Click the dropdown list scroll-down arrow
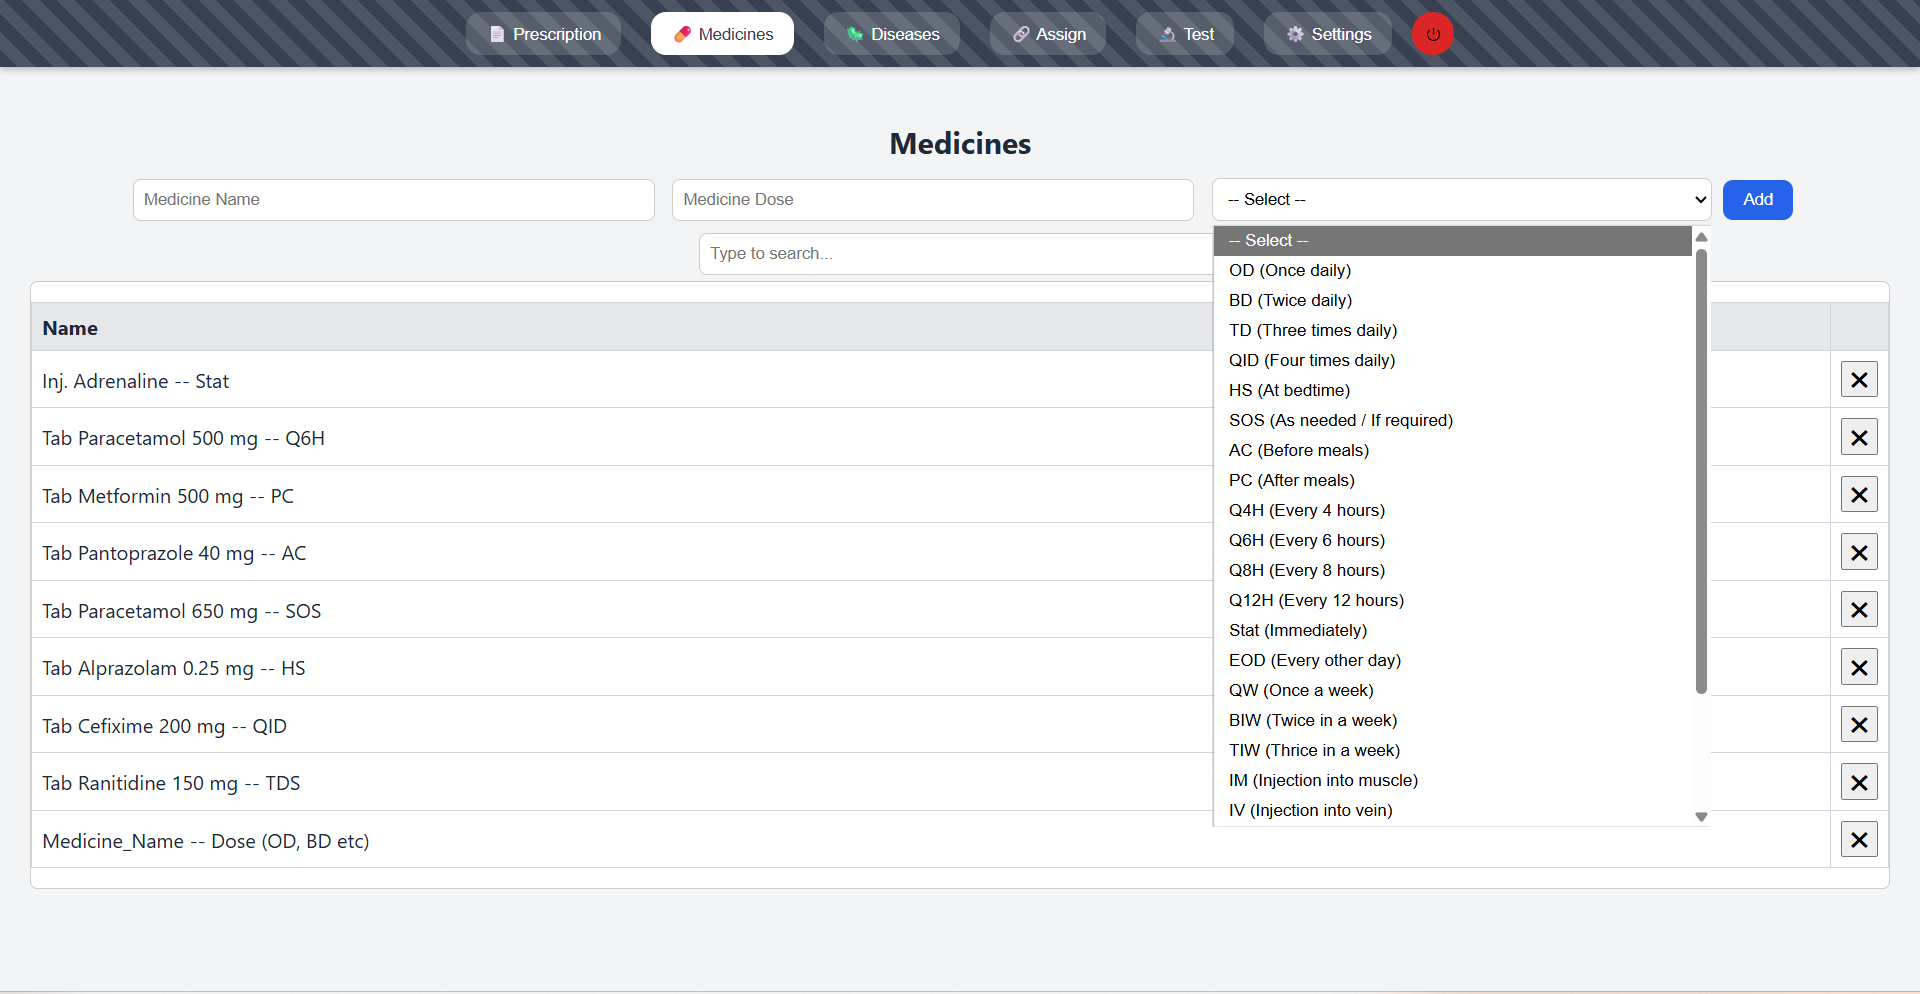1920x994 pixels. [1701, 817]
